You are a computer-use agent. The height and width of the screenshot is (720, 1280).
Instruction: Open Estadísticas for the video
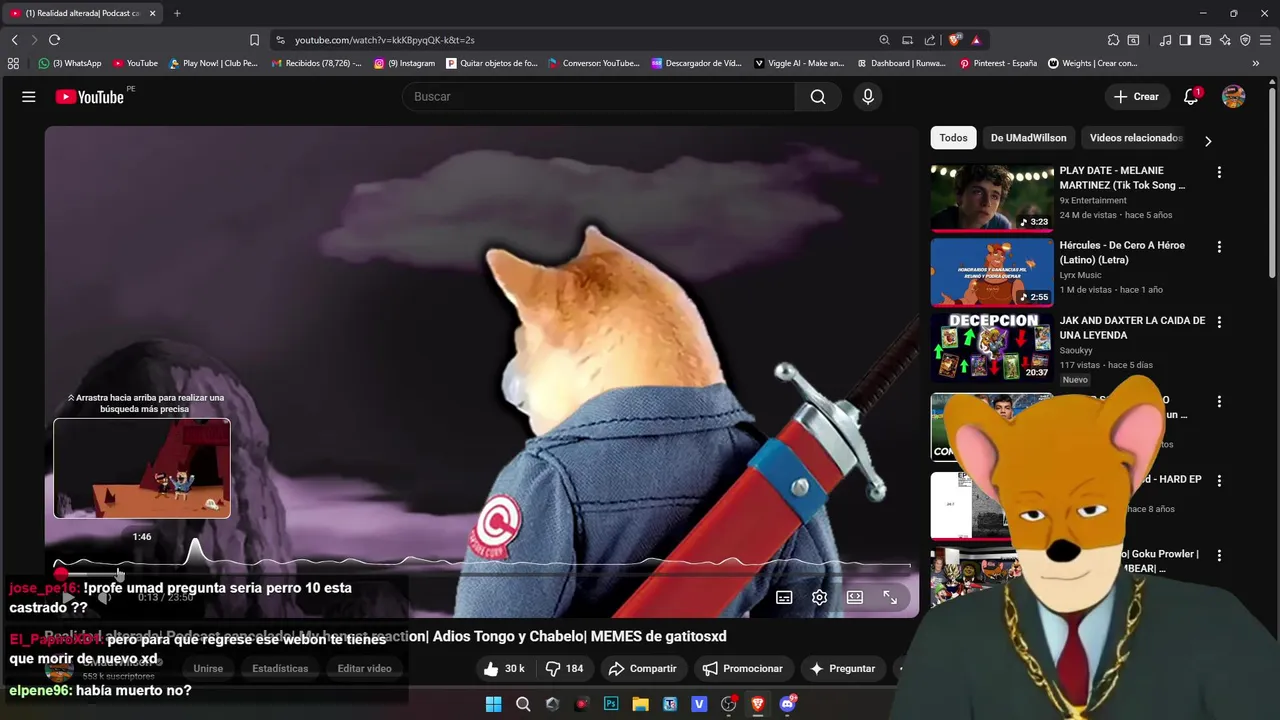pos(280,669)
